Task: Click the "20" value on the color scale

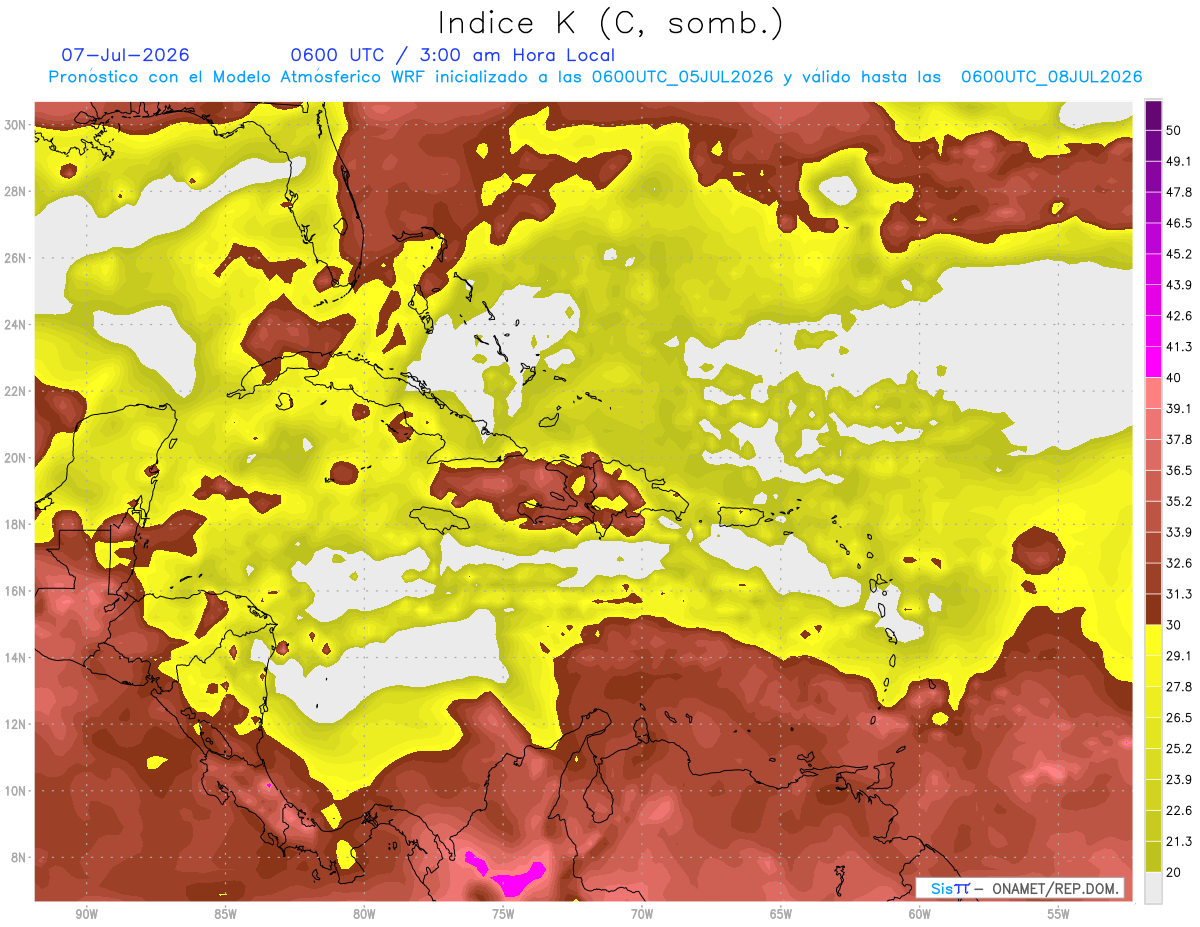Action: [x=1175, y=873]
